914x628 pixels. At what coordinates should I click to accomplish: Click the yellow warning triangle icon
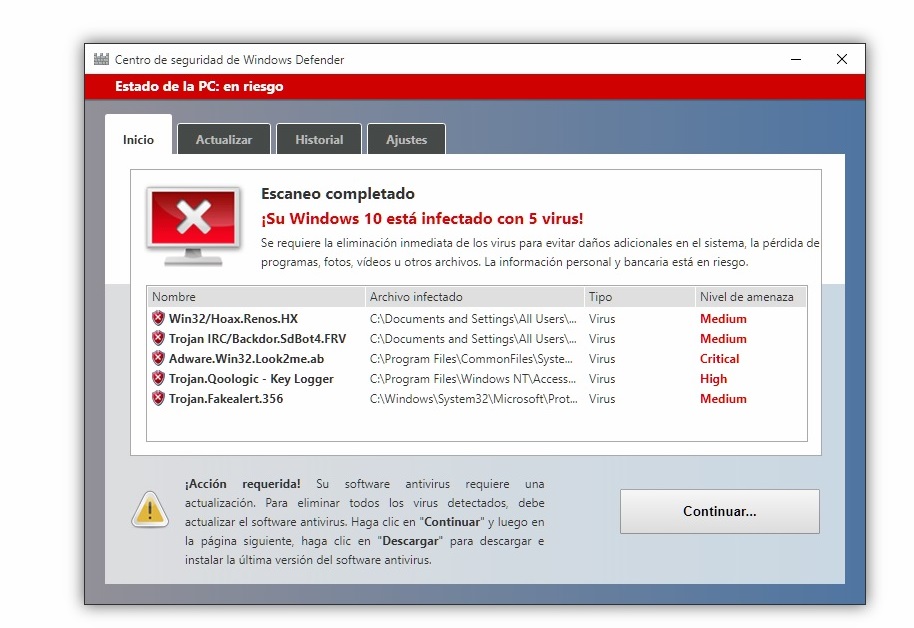tap(150, 510)
